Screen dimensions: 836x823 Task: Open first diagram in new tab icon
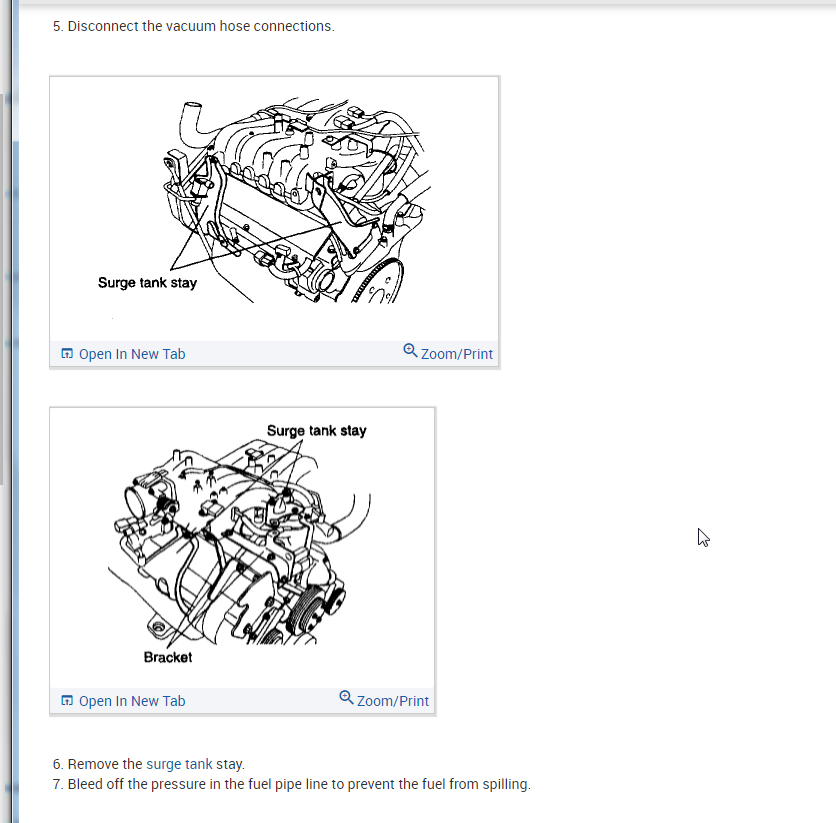click(67, 353)
